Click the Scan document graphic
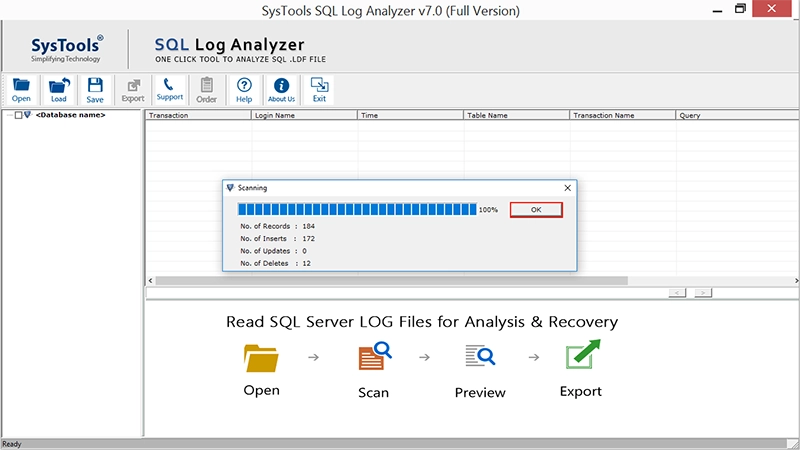The height and width of the screenshot is (450, 800). (x=374, y=356)
